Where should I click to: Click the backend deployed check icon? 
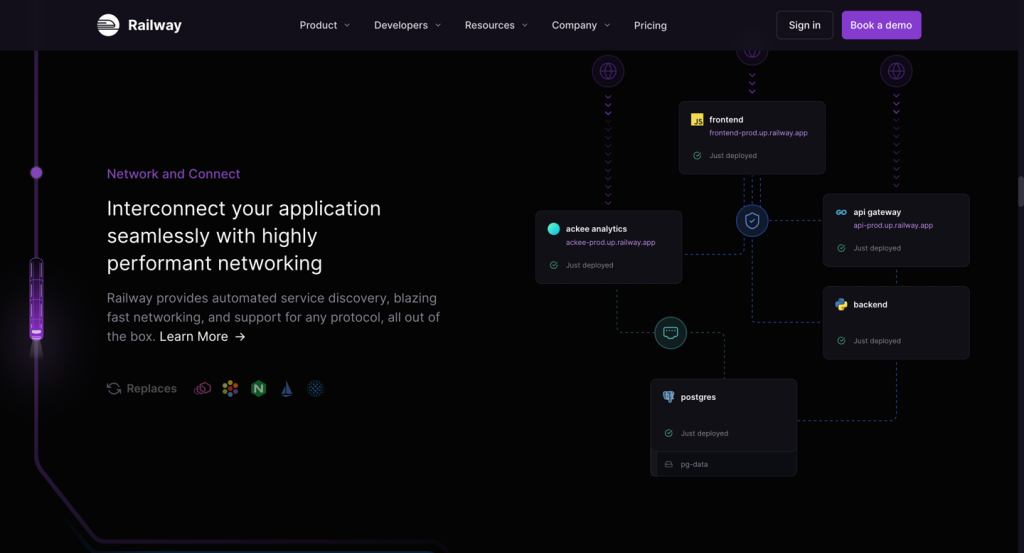tap(841, 341)
